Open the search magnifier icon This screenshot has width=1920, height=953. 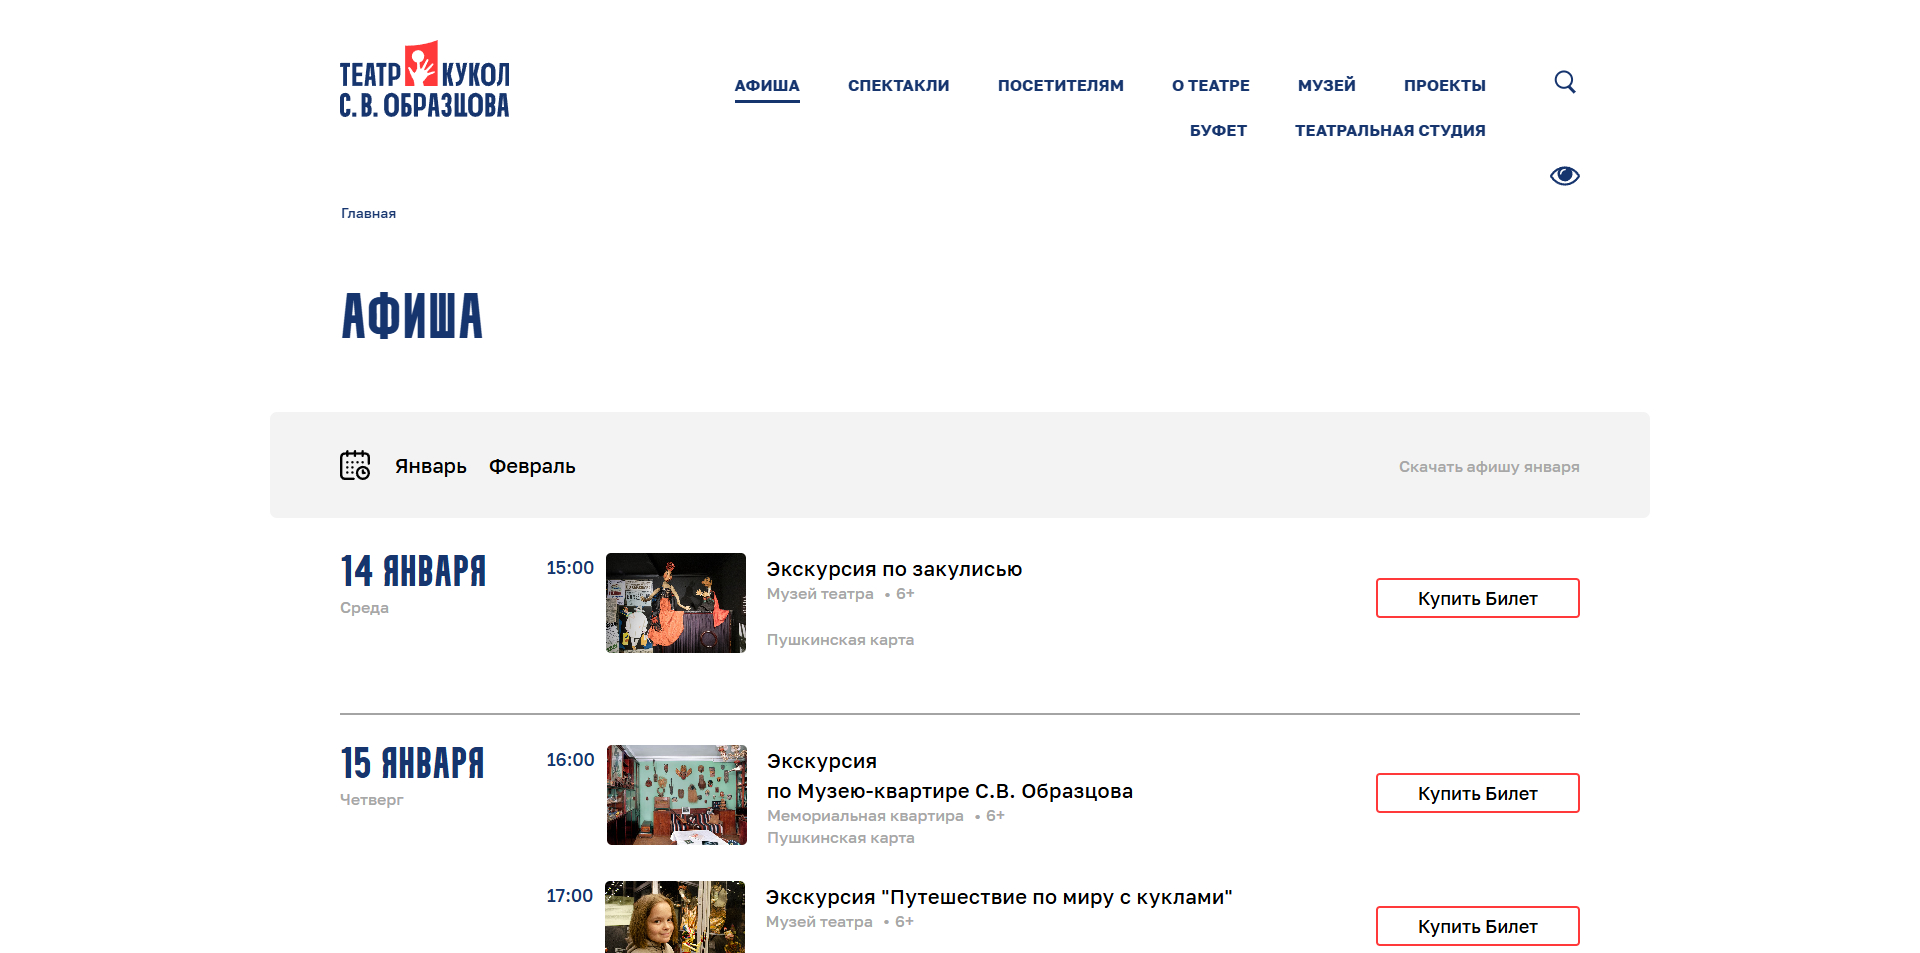[1564, 82]
